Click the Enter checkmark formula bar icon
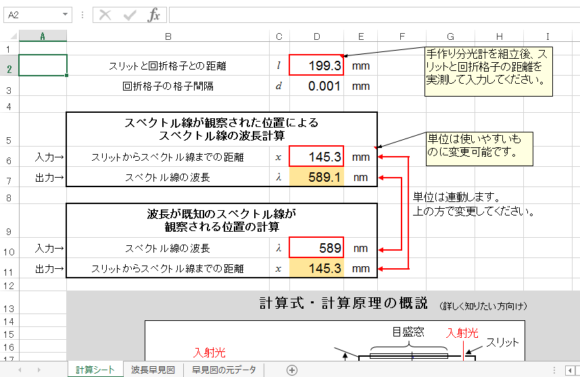Image resolution: width=580 pixels, height=377 pixels. 130,15
